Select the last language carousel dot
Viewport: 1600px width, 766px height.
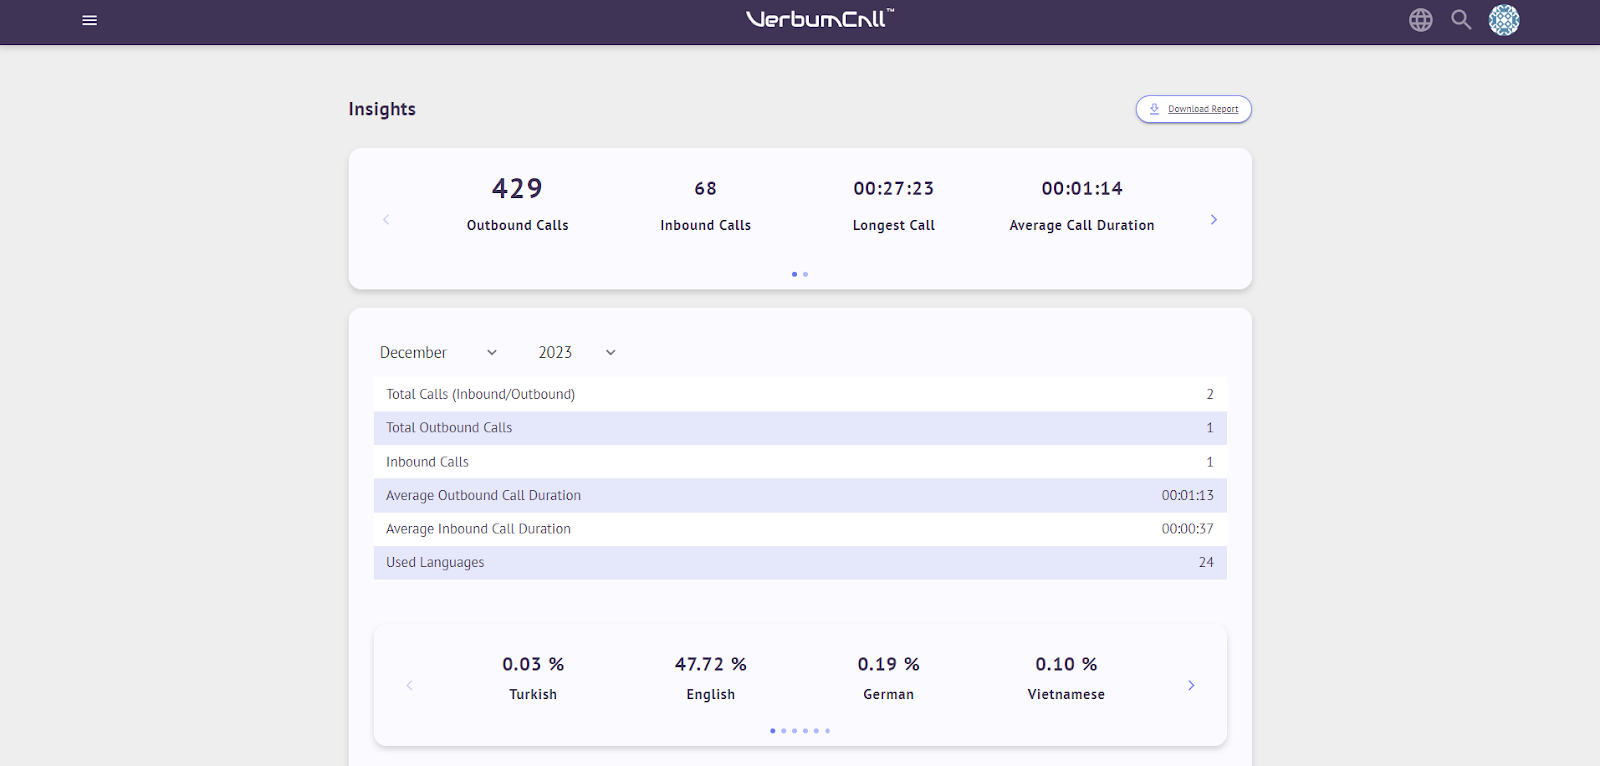828,731
